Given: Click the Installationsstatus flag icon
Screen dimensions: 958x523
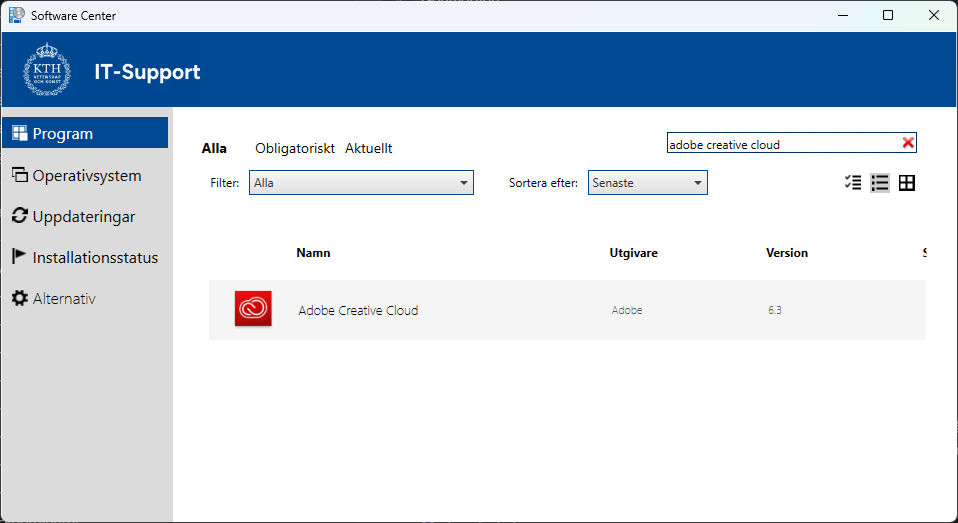Looking at the screenshot, I should 20,256.
